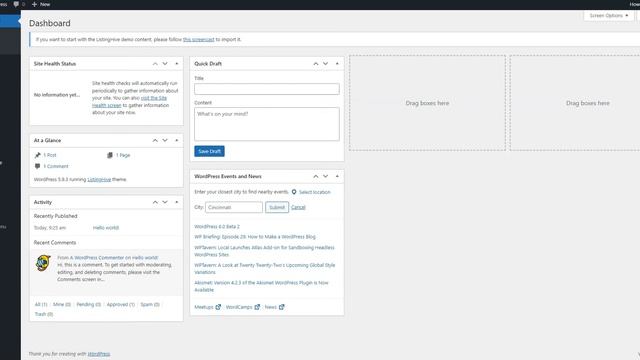Open the 1 Page link
This screenshot has width=640, height=360.
(123, 155)
